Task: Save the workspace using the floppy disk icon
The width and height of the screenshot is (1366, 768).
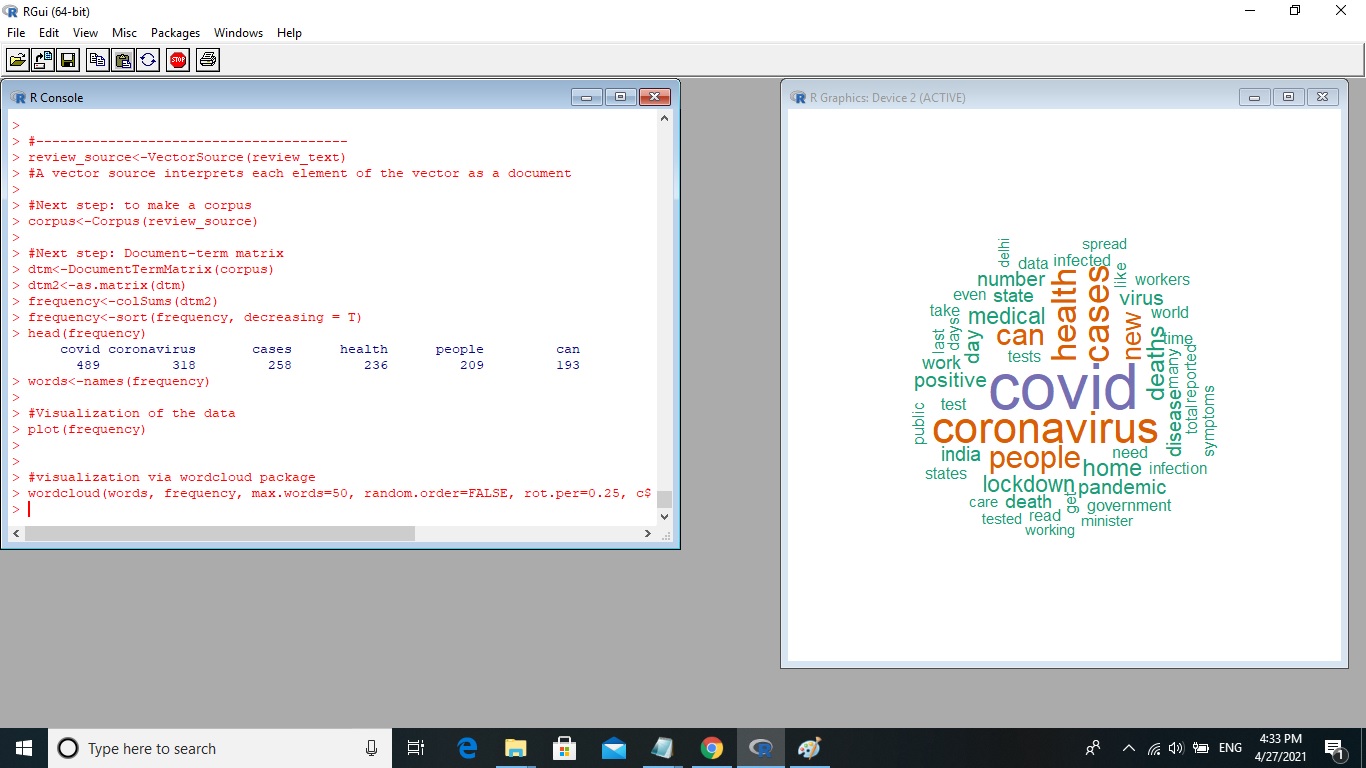Action: (67, 59)
